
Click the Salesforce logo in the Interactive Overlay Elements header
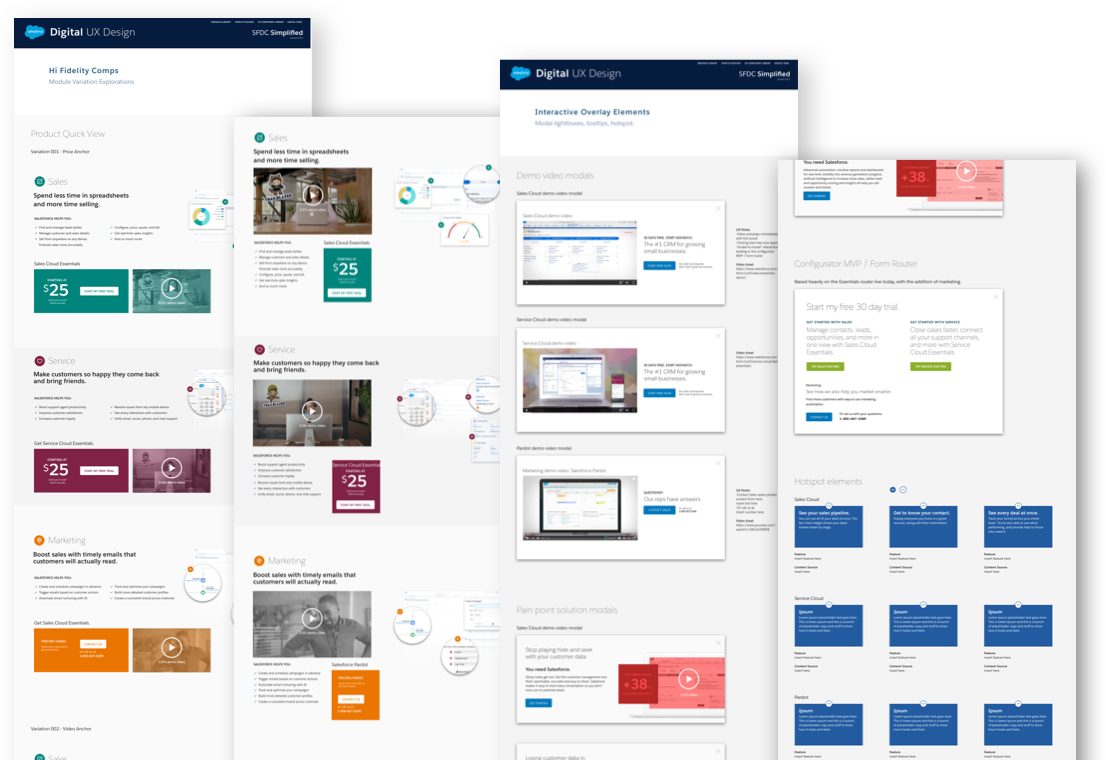point(520,73)
